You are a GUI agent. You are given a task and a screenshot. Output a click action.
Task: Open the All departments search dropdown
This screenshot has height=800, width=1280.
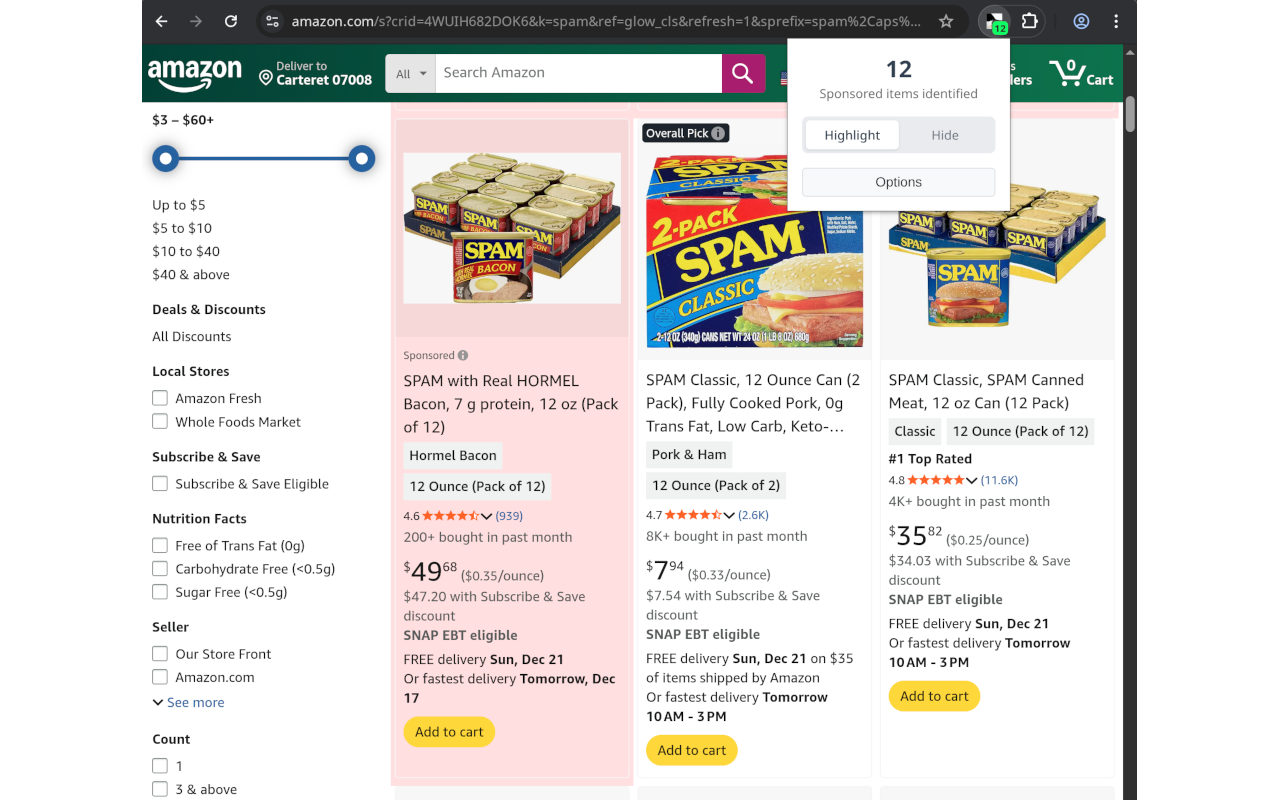pyautogui.click(x=411, y=73)
